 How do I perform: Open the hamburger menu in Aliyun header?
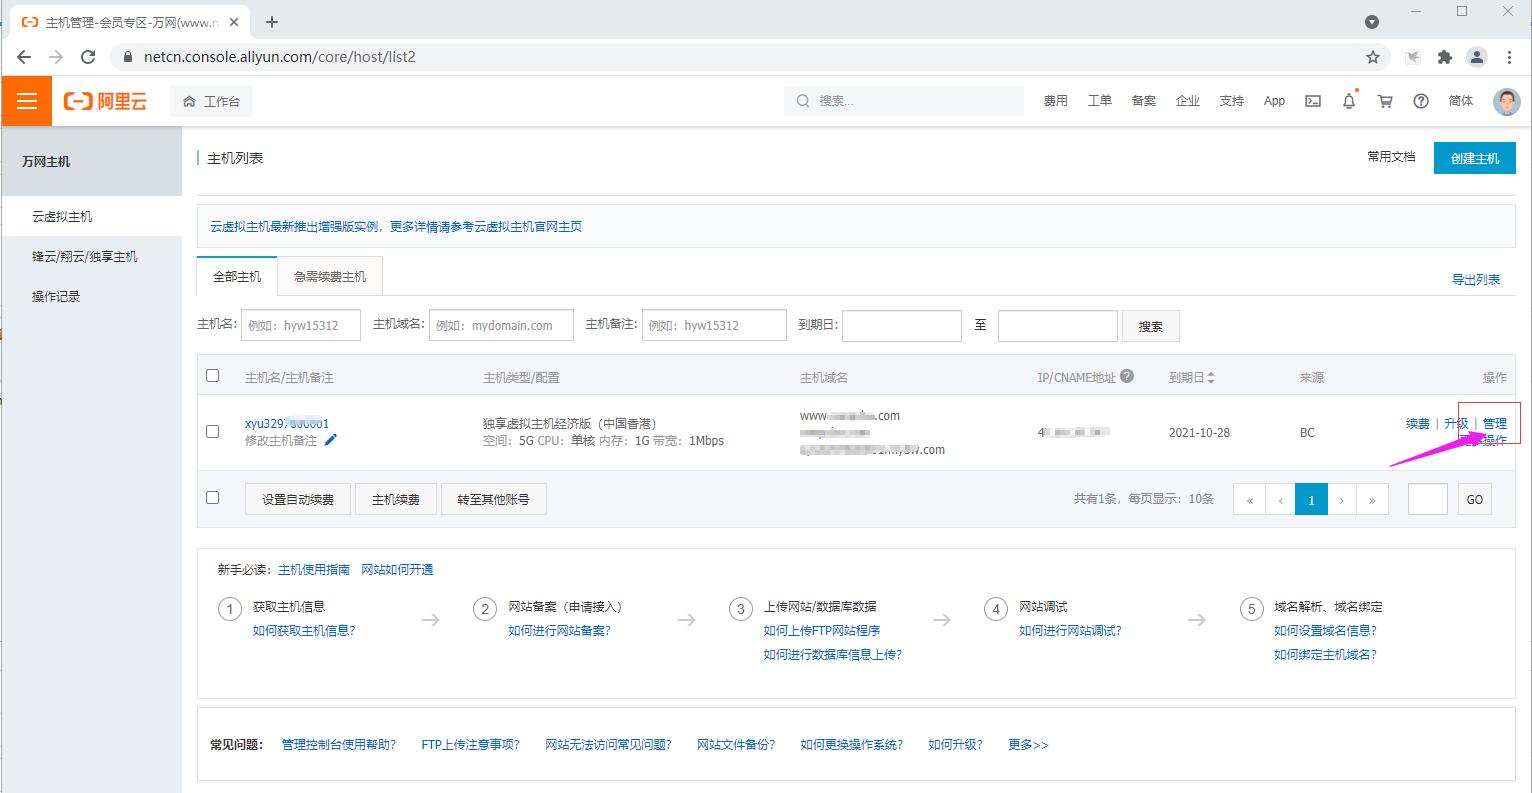coord(27,101)
